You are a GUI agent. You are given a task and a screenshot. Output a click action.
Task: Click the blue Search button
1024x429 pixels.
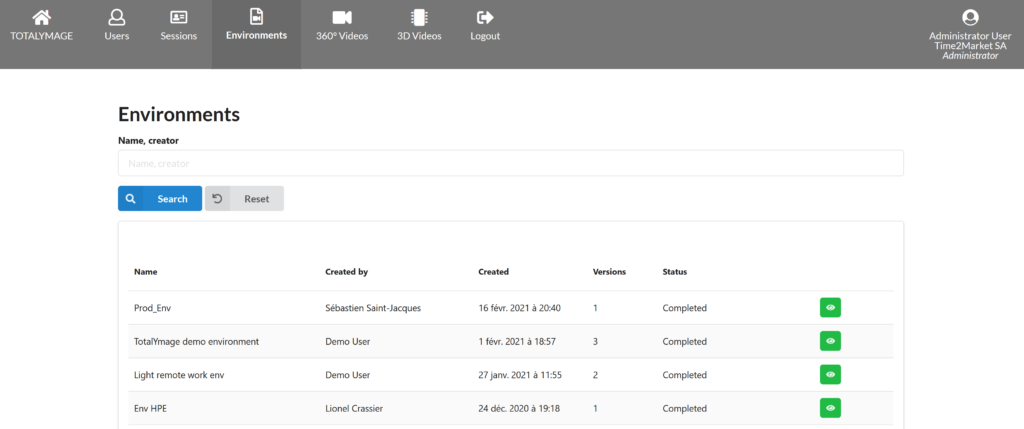coord(160,199)
